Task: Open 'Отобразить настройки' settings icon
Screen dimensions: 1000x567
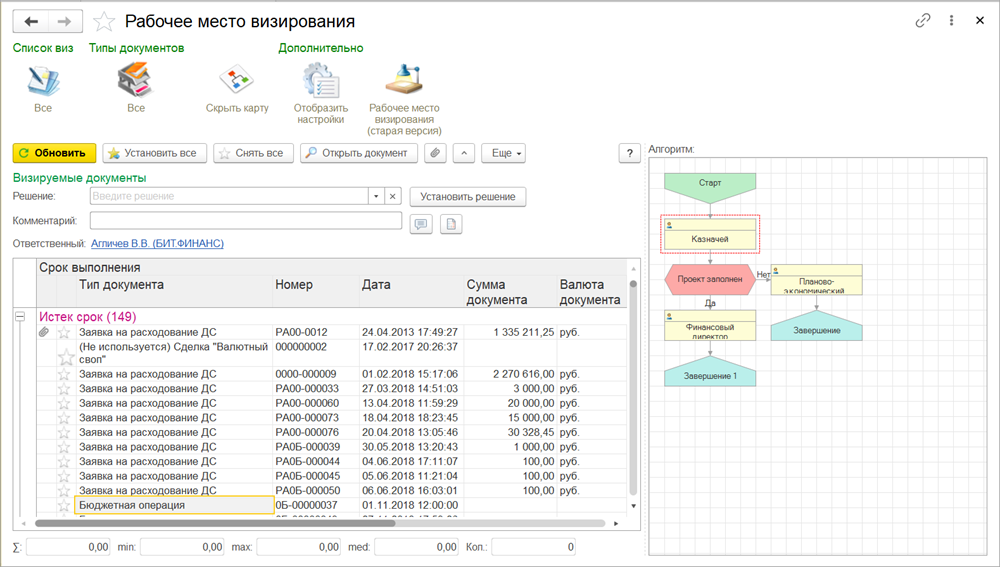Action: click(x=320, y=80)
